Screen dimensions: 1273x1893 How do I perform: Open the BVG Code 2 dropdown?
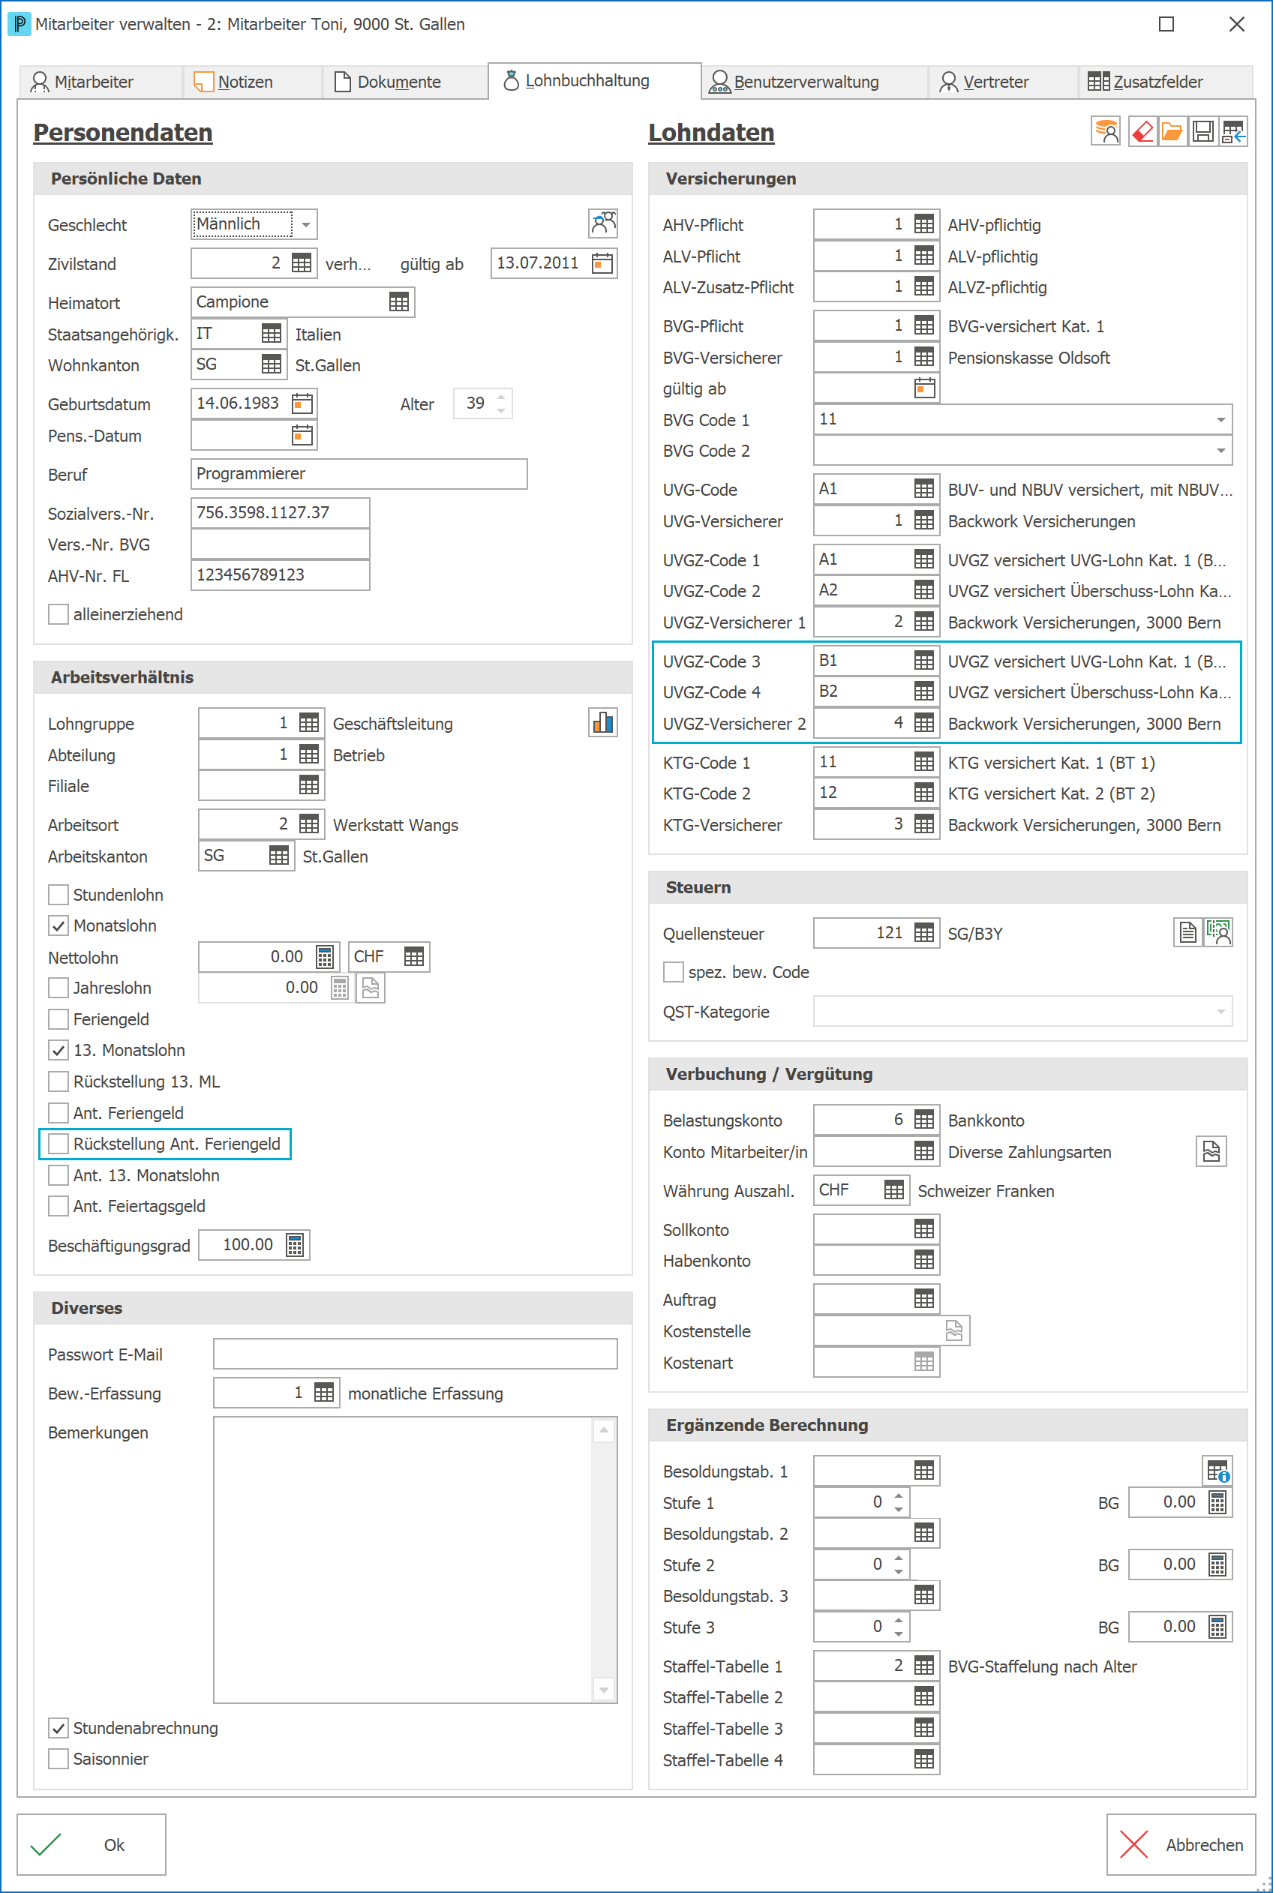coord(1221,451)
